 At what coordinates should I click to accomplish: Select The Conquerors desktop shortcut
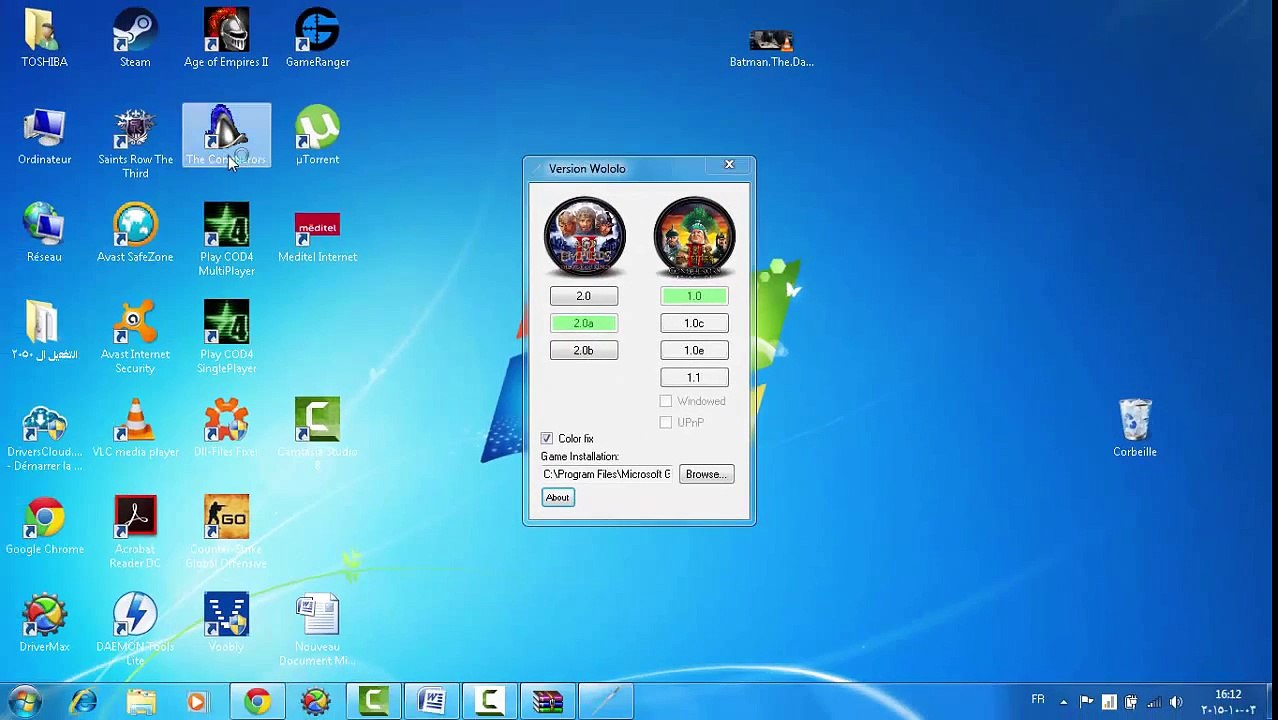point(226,137)
